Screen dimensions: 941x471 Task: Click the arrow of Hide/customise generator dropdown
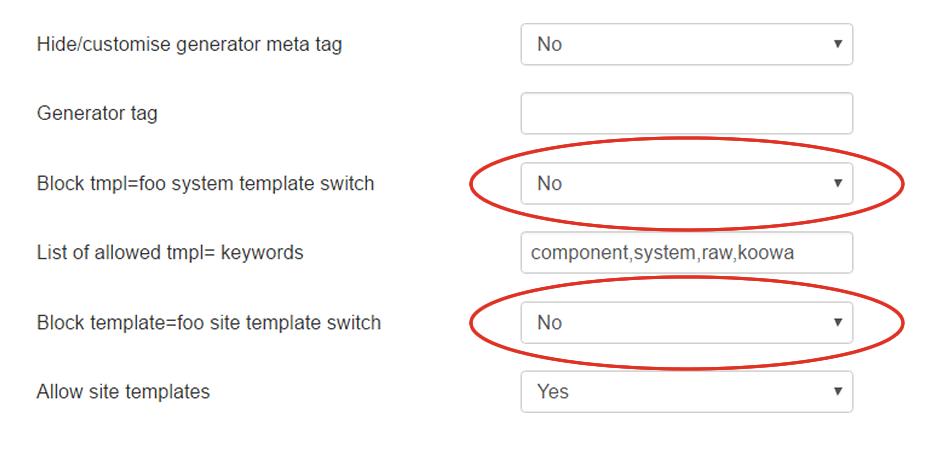(x=838, y=44)
